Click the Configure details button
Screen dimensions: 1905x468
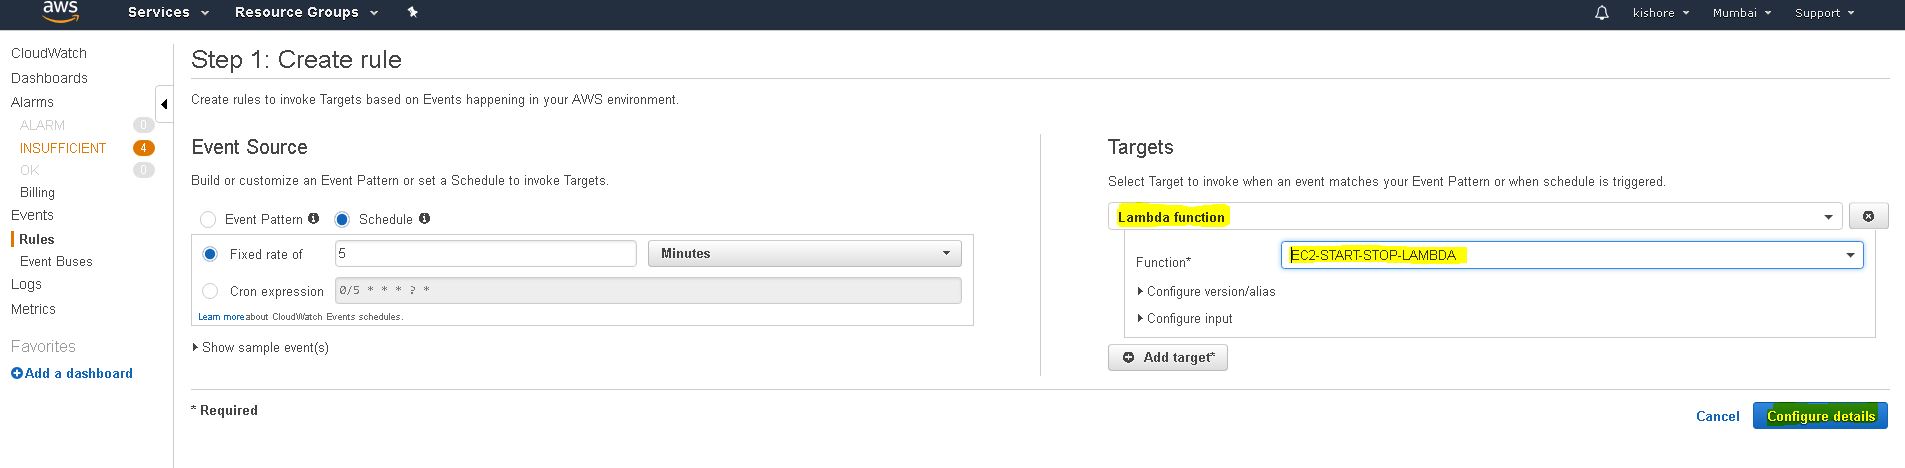1820,416
